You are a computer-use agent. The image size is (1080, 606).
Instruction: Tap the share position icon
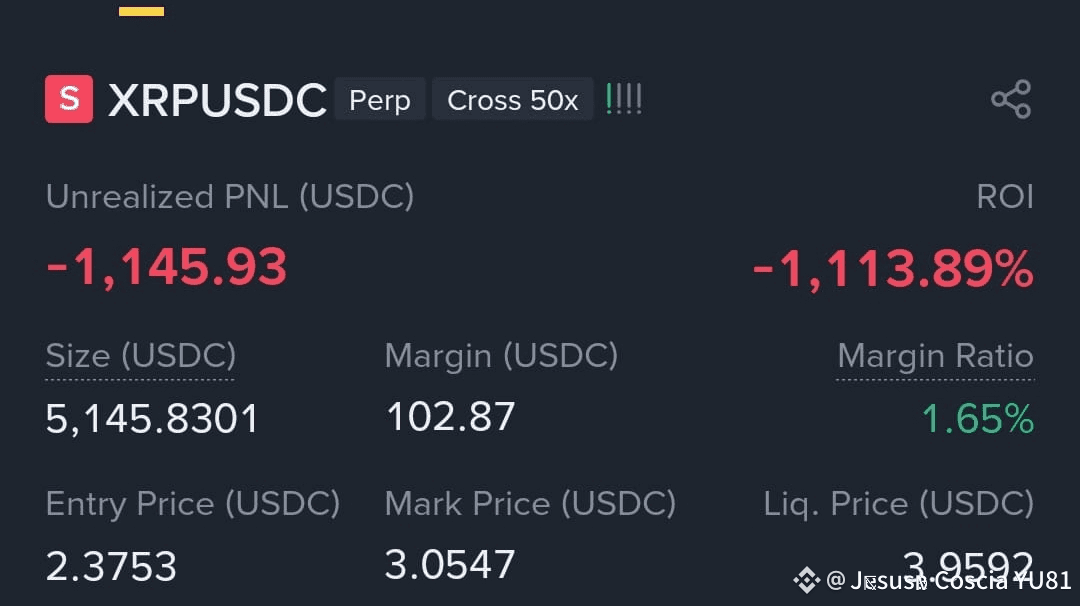(x=1010, y=100)
